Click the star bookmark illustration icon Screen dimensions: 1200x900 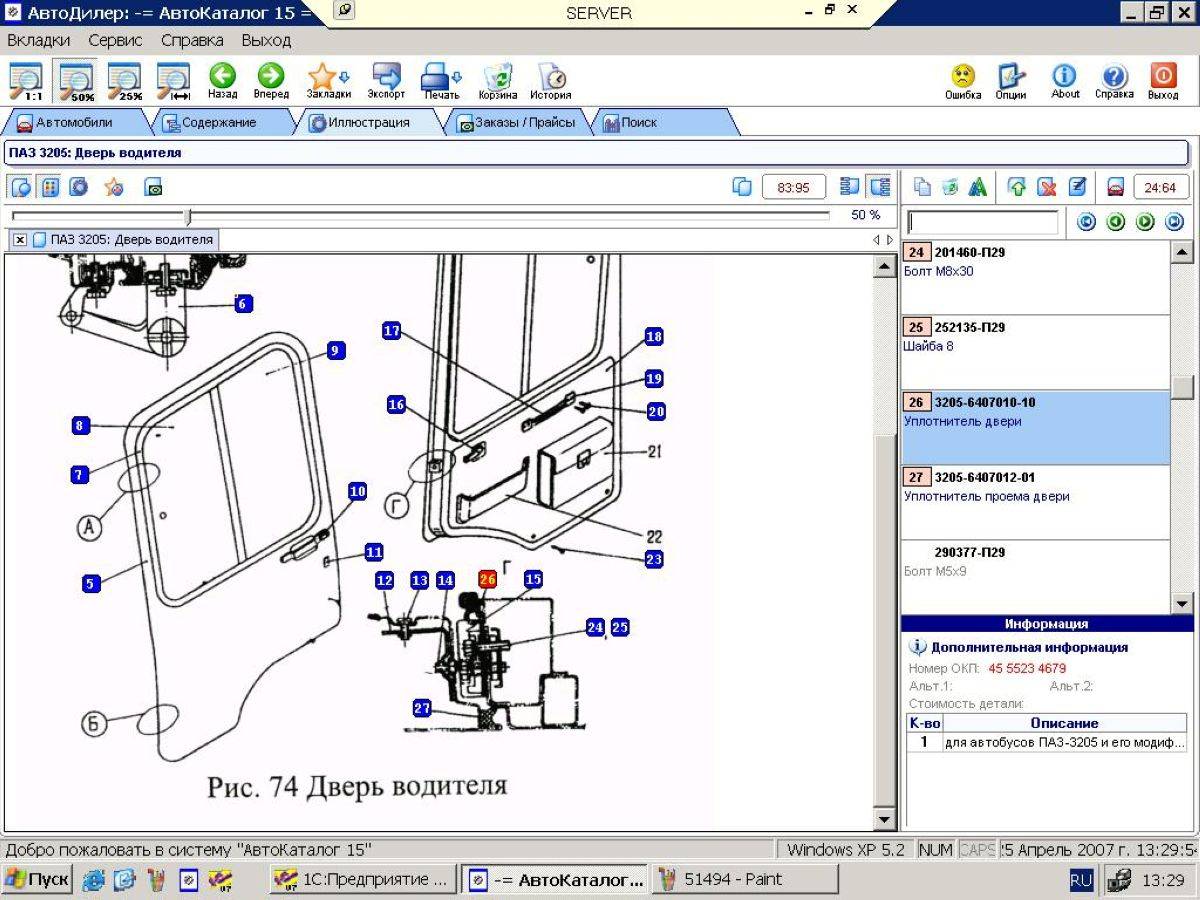click(114, 187)
